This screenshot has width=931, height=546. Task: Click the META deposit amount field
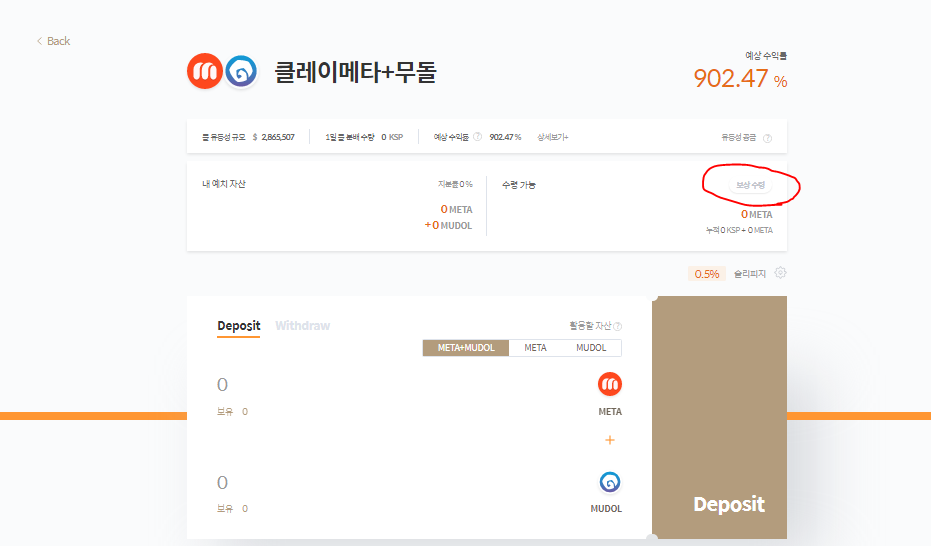point(223,385)
